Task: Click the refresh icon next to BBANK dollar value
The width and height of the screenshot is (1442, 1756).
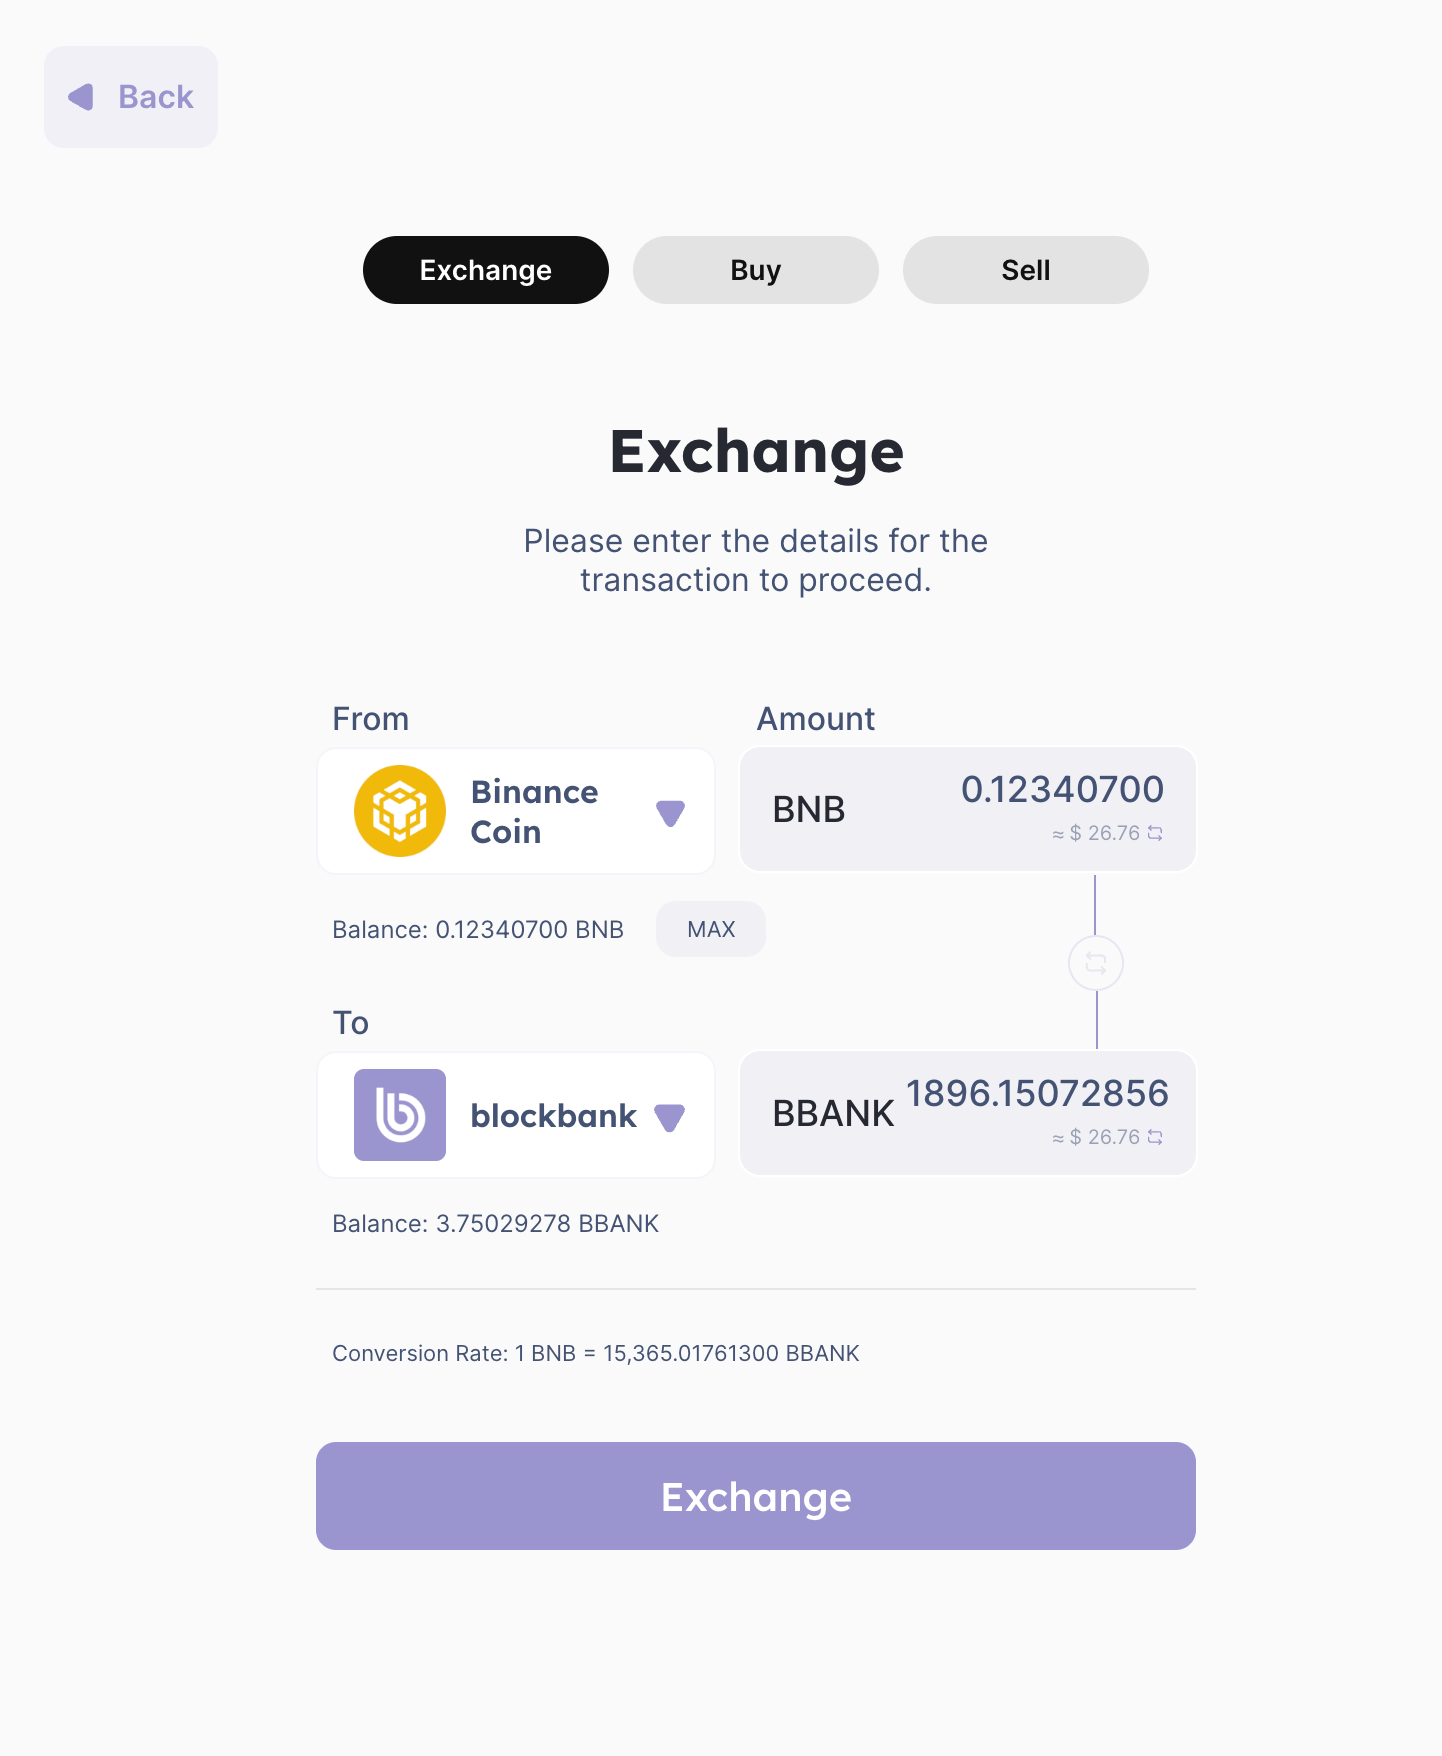Action: click(1155, 1137)
